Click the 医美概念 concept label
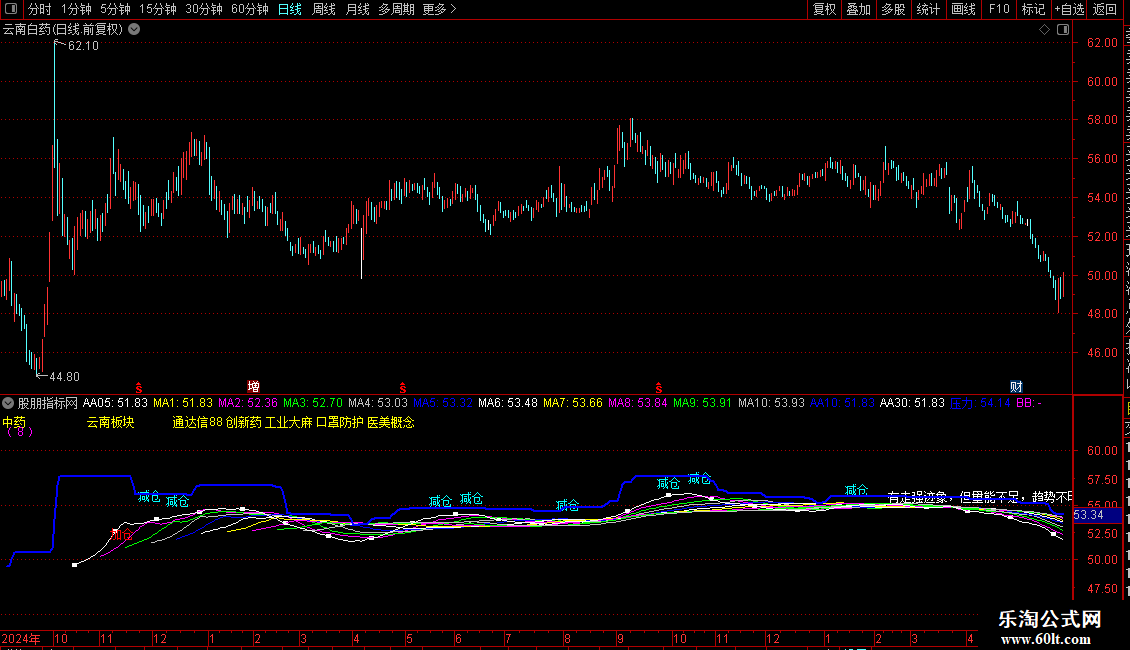This screenshot has height=650, width=1130. click(391, 422)
